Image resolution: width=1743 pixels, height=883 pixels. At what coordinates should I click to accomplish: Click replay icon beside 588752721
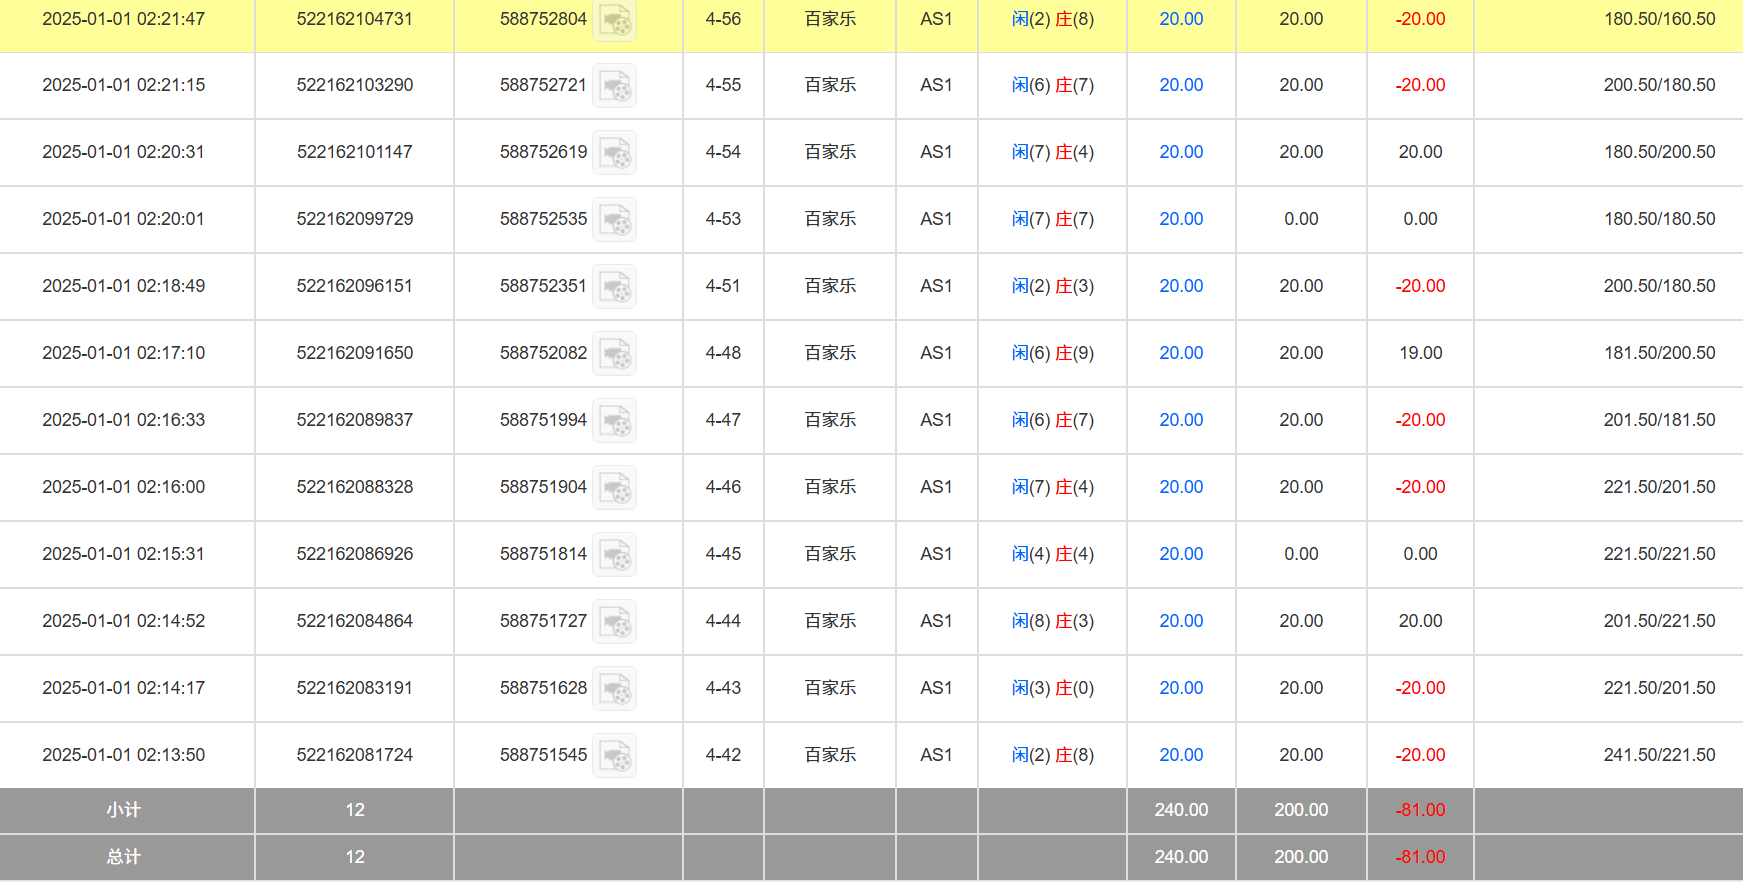pyautogui.click(x=614, y=86)
